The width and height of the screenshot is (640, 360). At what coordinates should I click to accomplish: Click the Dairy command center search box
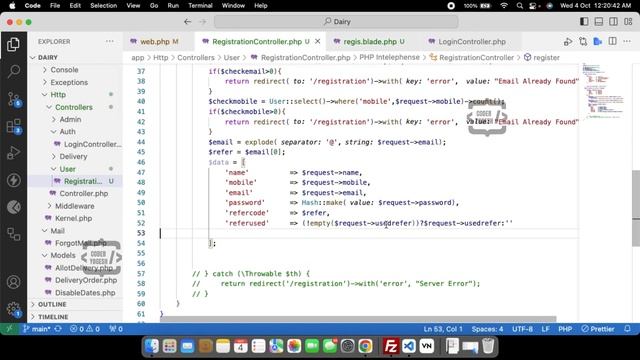(x=336, y=22)
